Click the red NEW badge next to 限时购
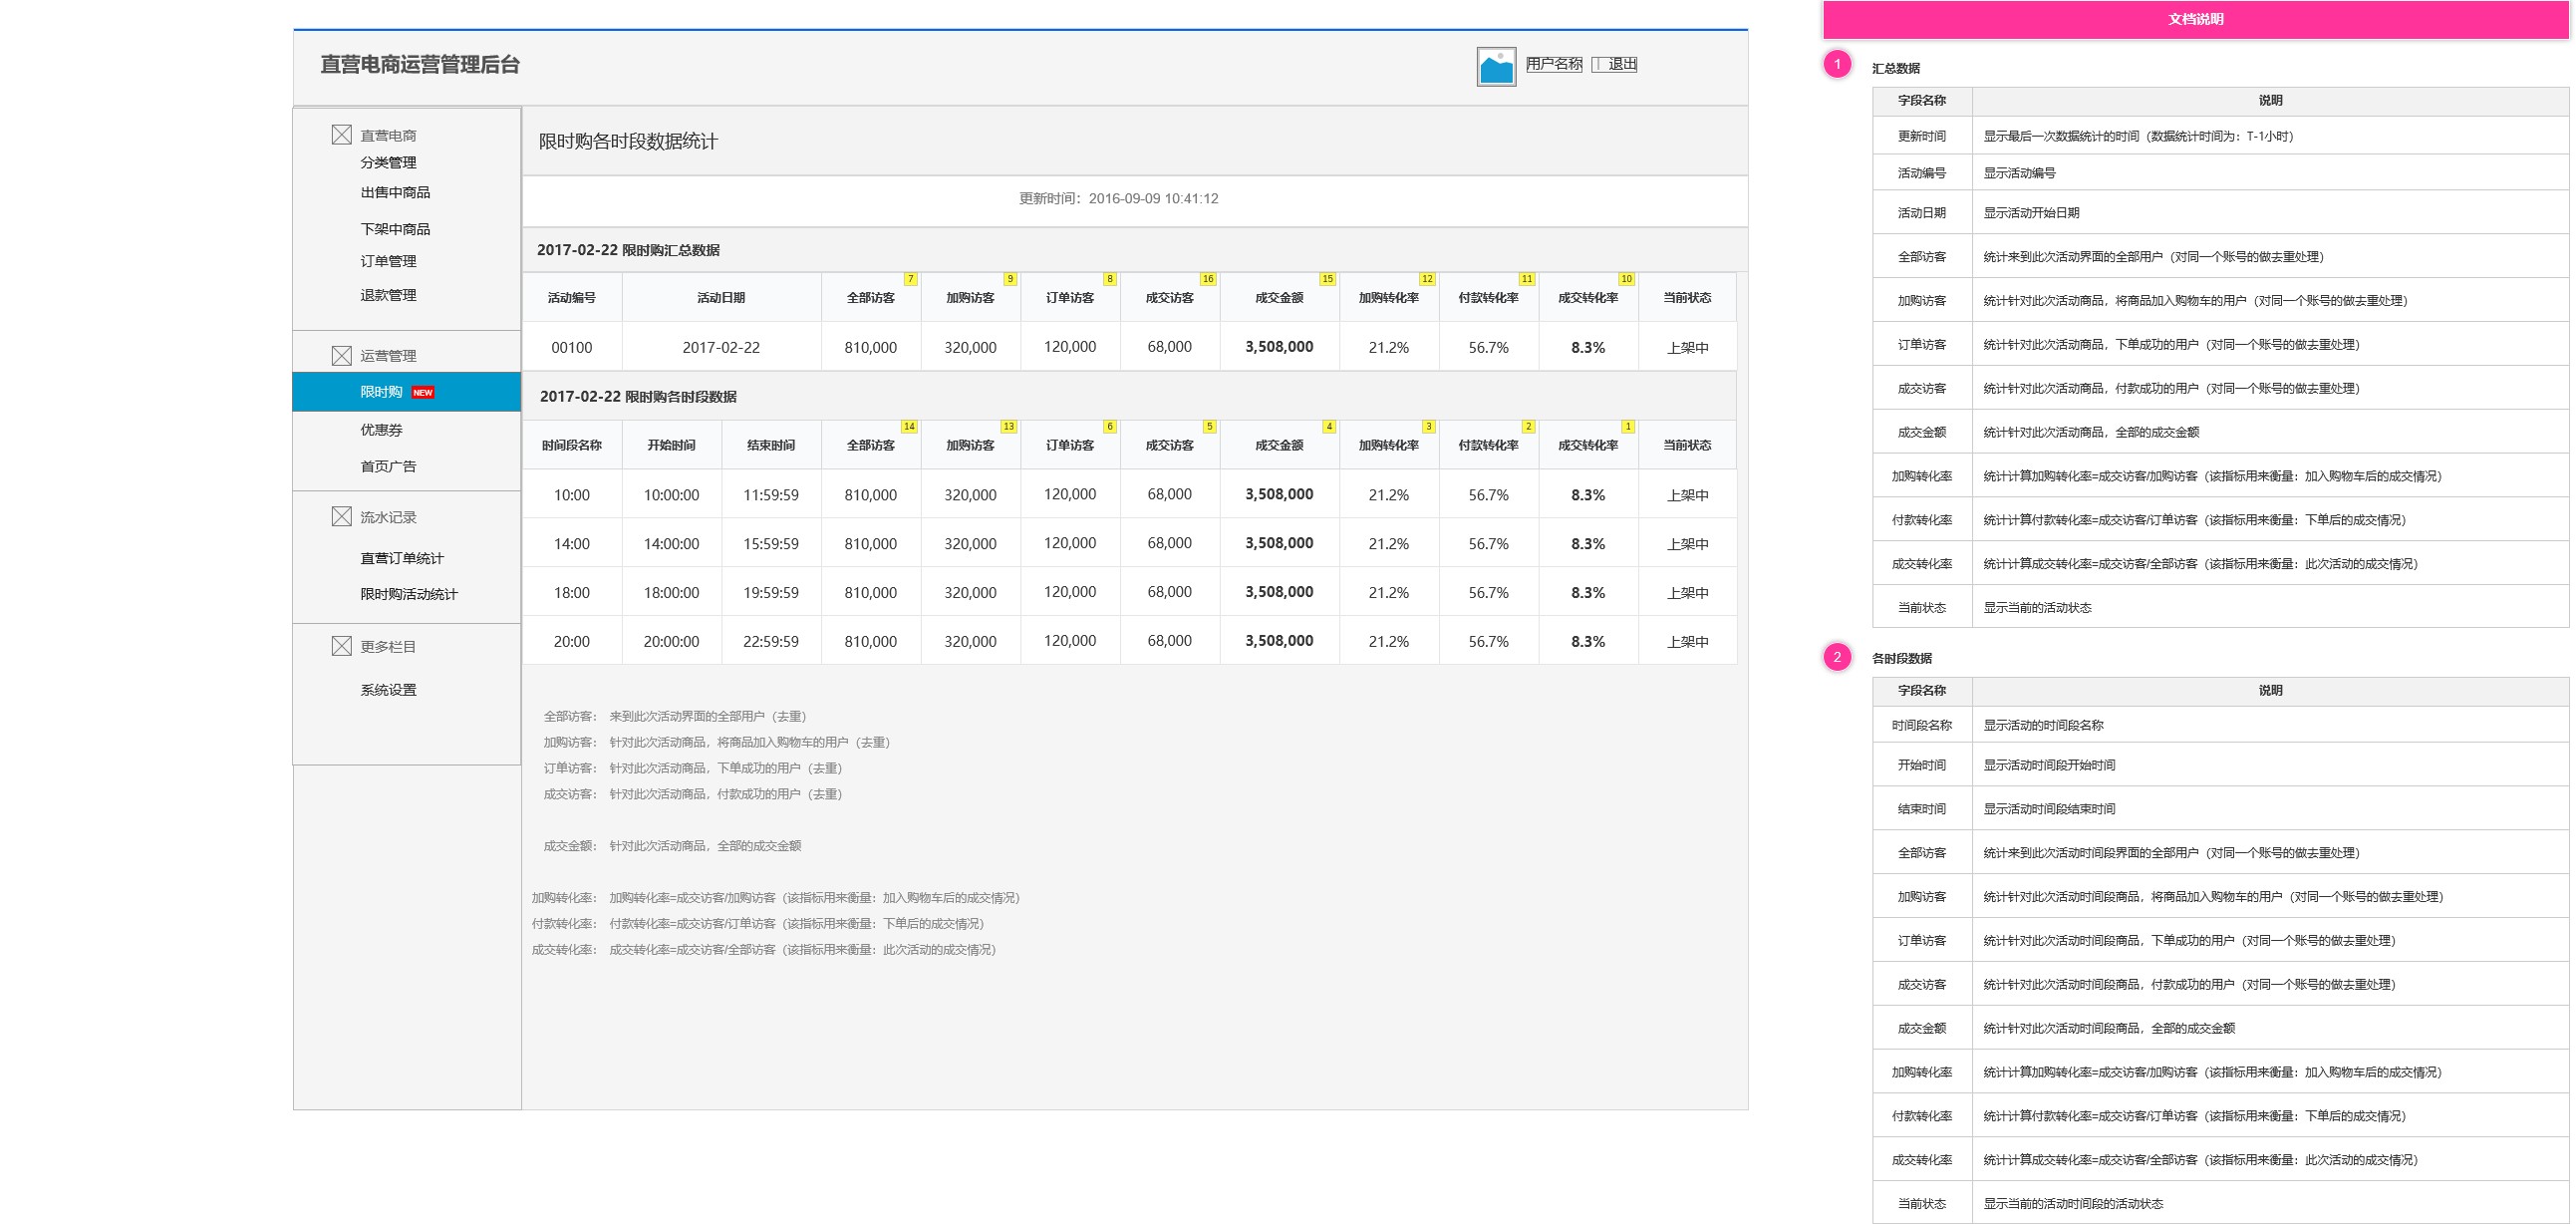The height and width of the screenshot is (1224, 2576). [x=423, y=393]
